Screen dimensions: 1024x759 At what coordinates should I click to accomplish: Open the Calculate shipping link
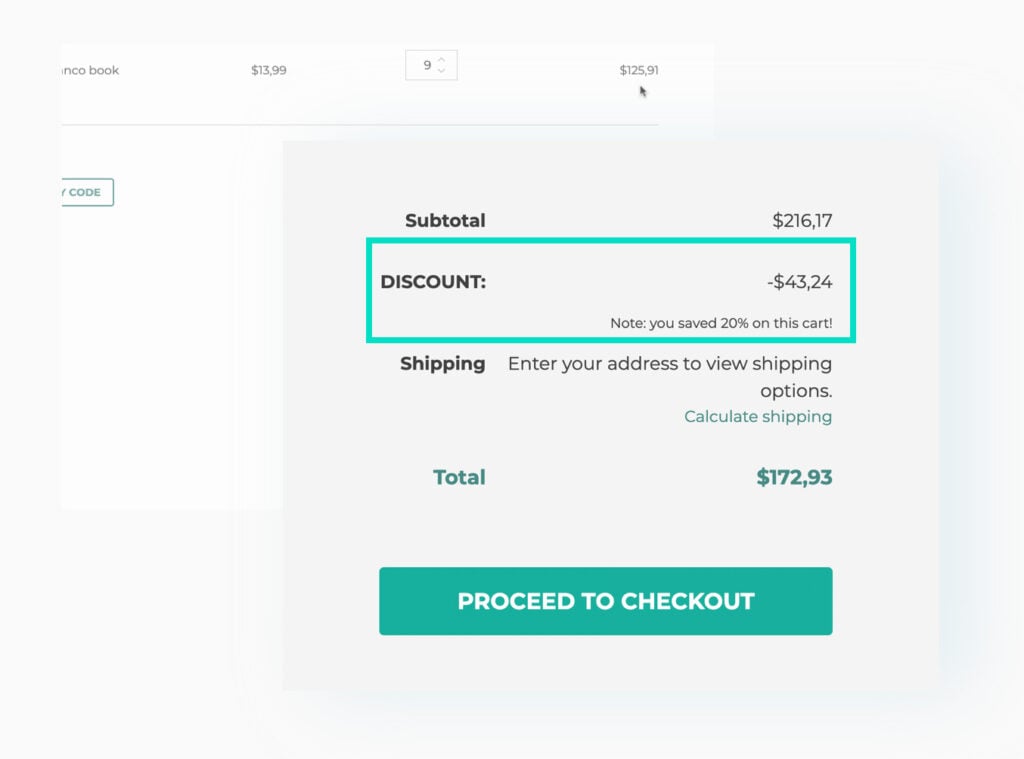click(757, 416)
